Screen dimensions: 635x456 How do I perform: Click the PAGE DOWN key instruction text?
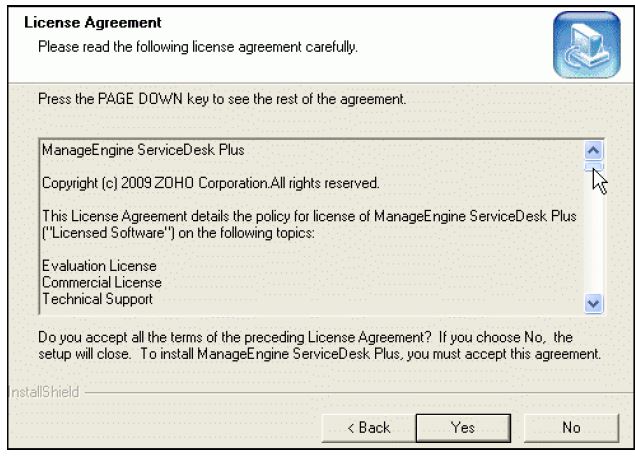[x=222, y=99]
